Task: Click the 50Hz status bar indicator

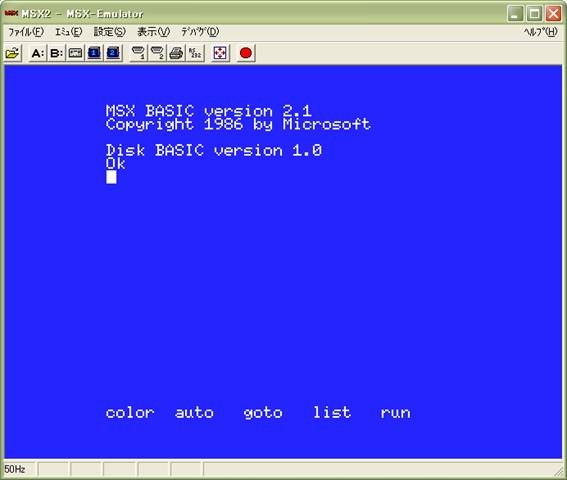Action: (15, 469)
